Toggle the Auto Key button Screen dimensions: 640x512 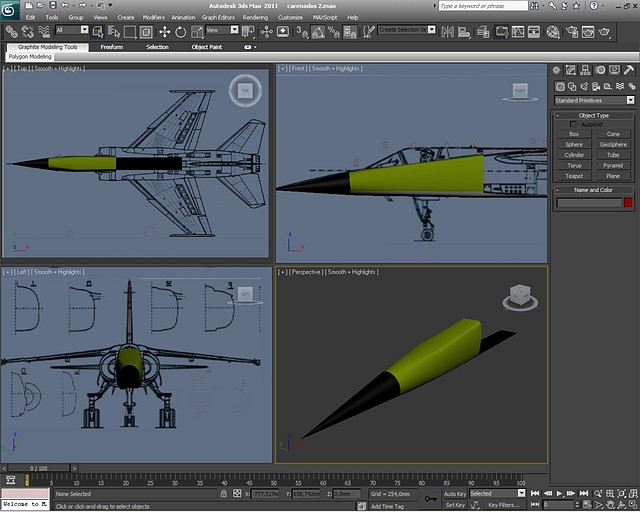click(455, 494)
